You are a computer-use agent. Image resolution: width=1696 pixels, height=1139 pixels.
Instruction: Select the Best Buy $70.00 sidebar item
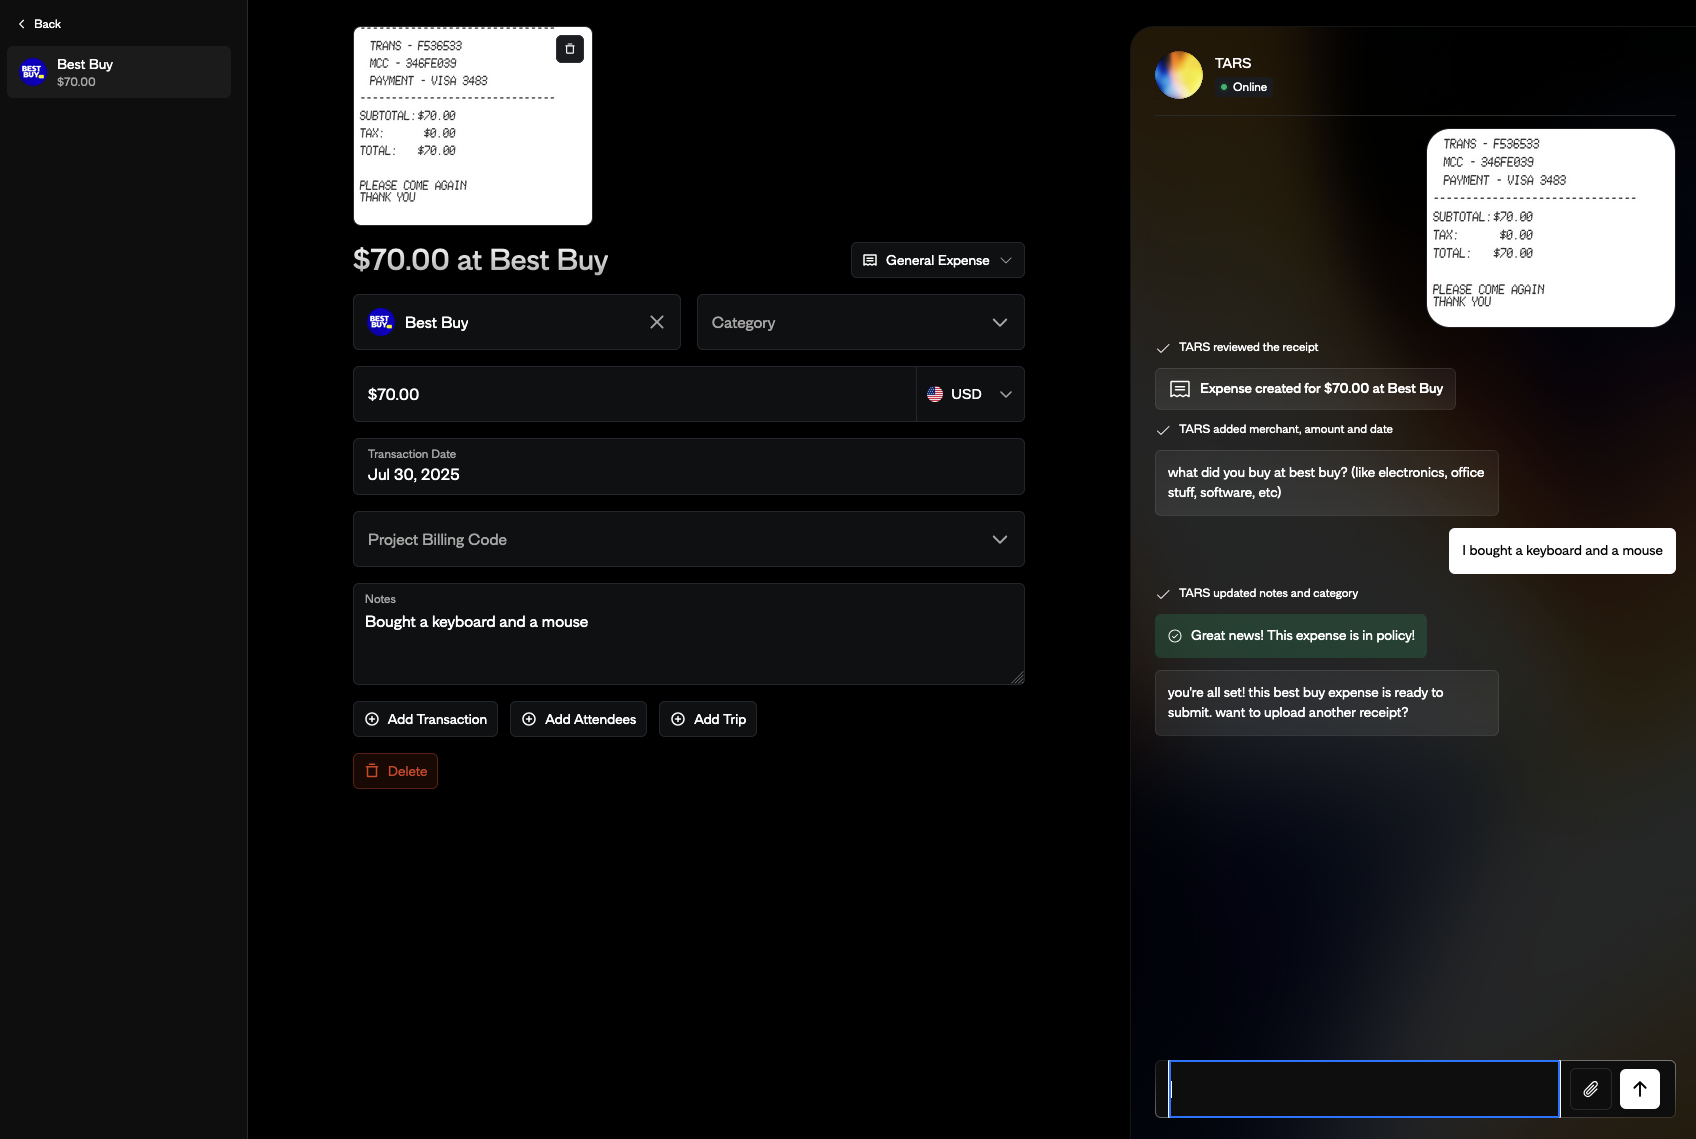pyautogui.click(x=118, y=72)
